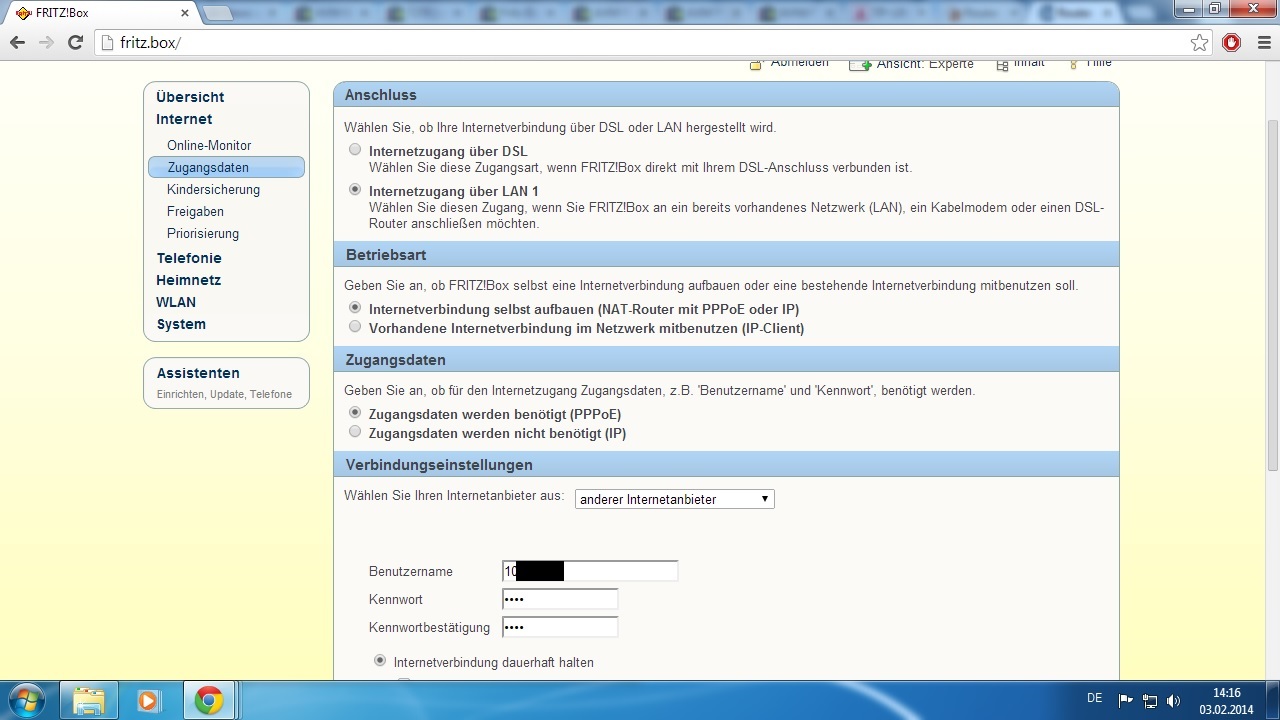
Task: Choose Internetverbindung selbst aufbauen option
Action: point(355,308)
